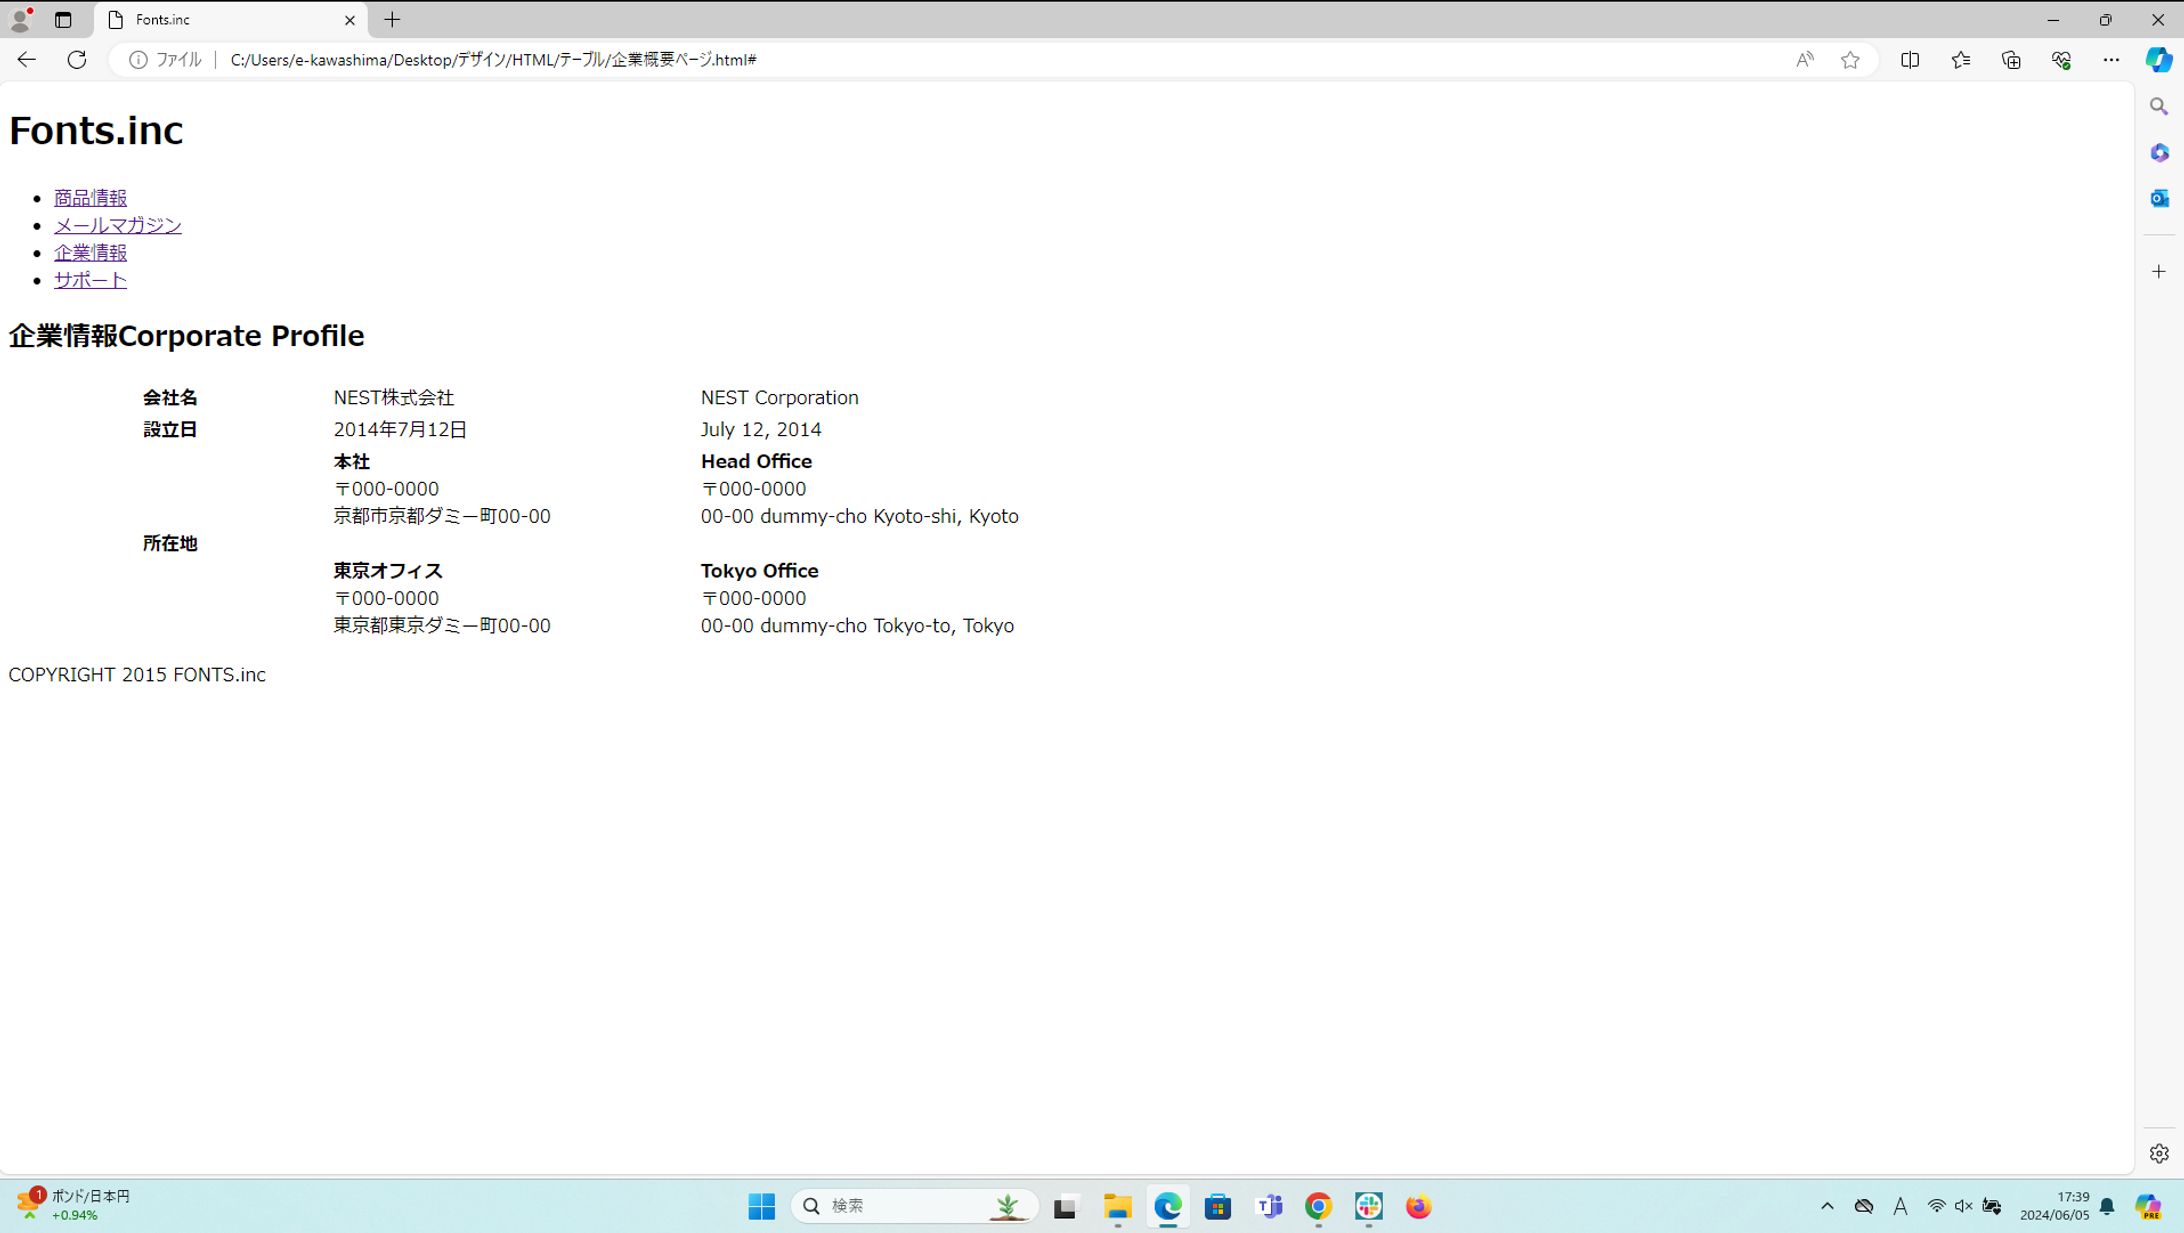Add a sidebar app with plus button

pyautogui.click(x=2159, y=272)
